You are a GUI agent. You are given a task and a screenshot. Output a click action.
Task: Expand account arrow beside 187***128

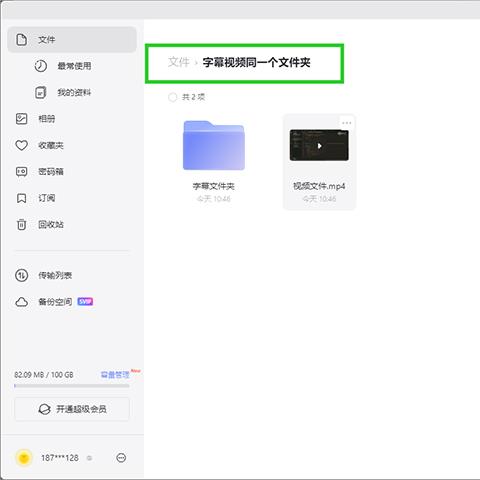pos(89,458)
